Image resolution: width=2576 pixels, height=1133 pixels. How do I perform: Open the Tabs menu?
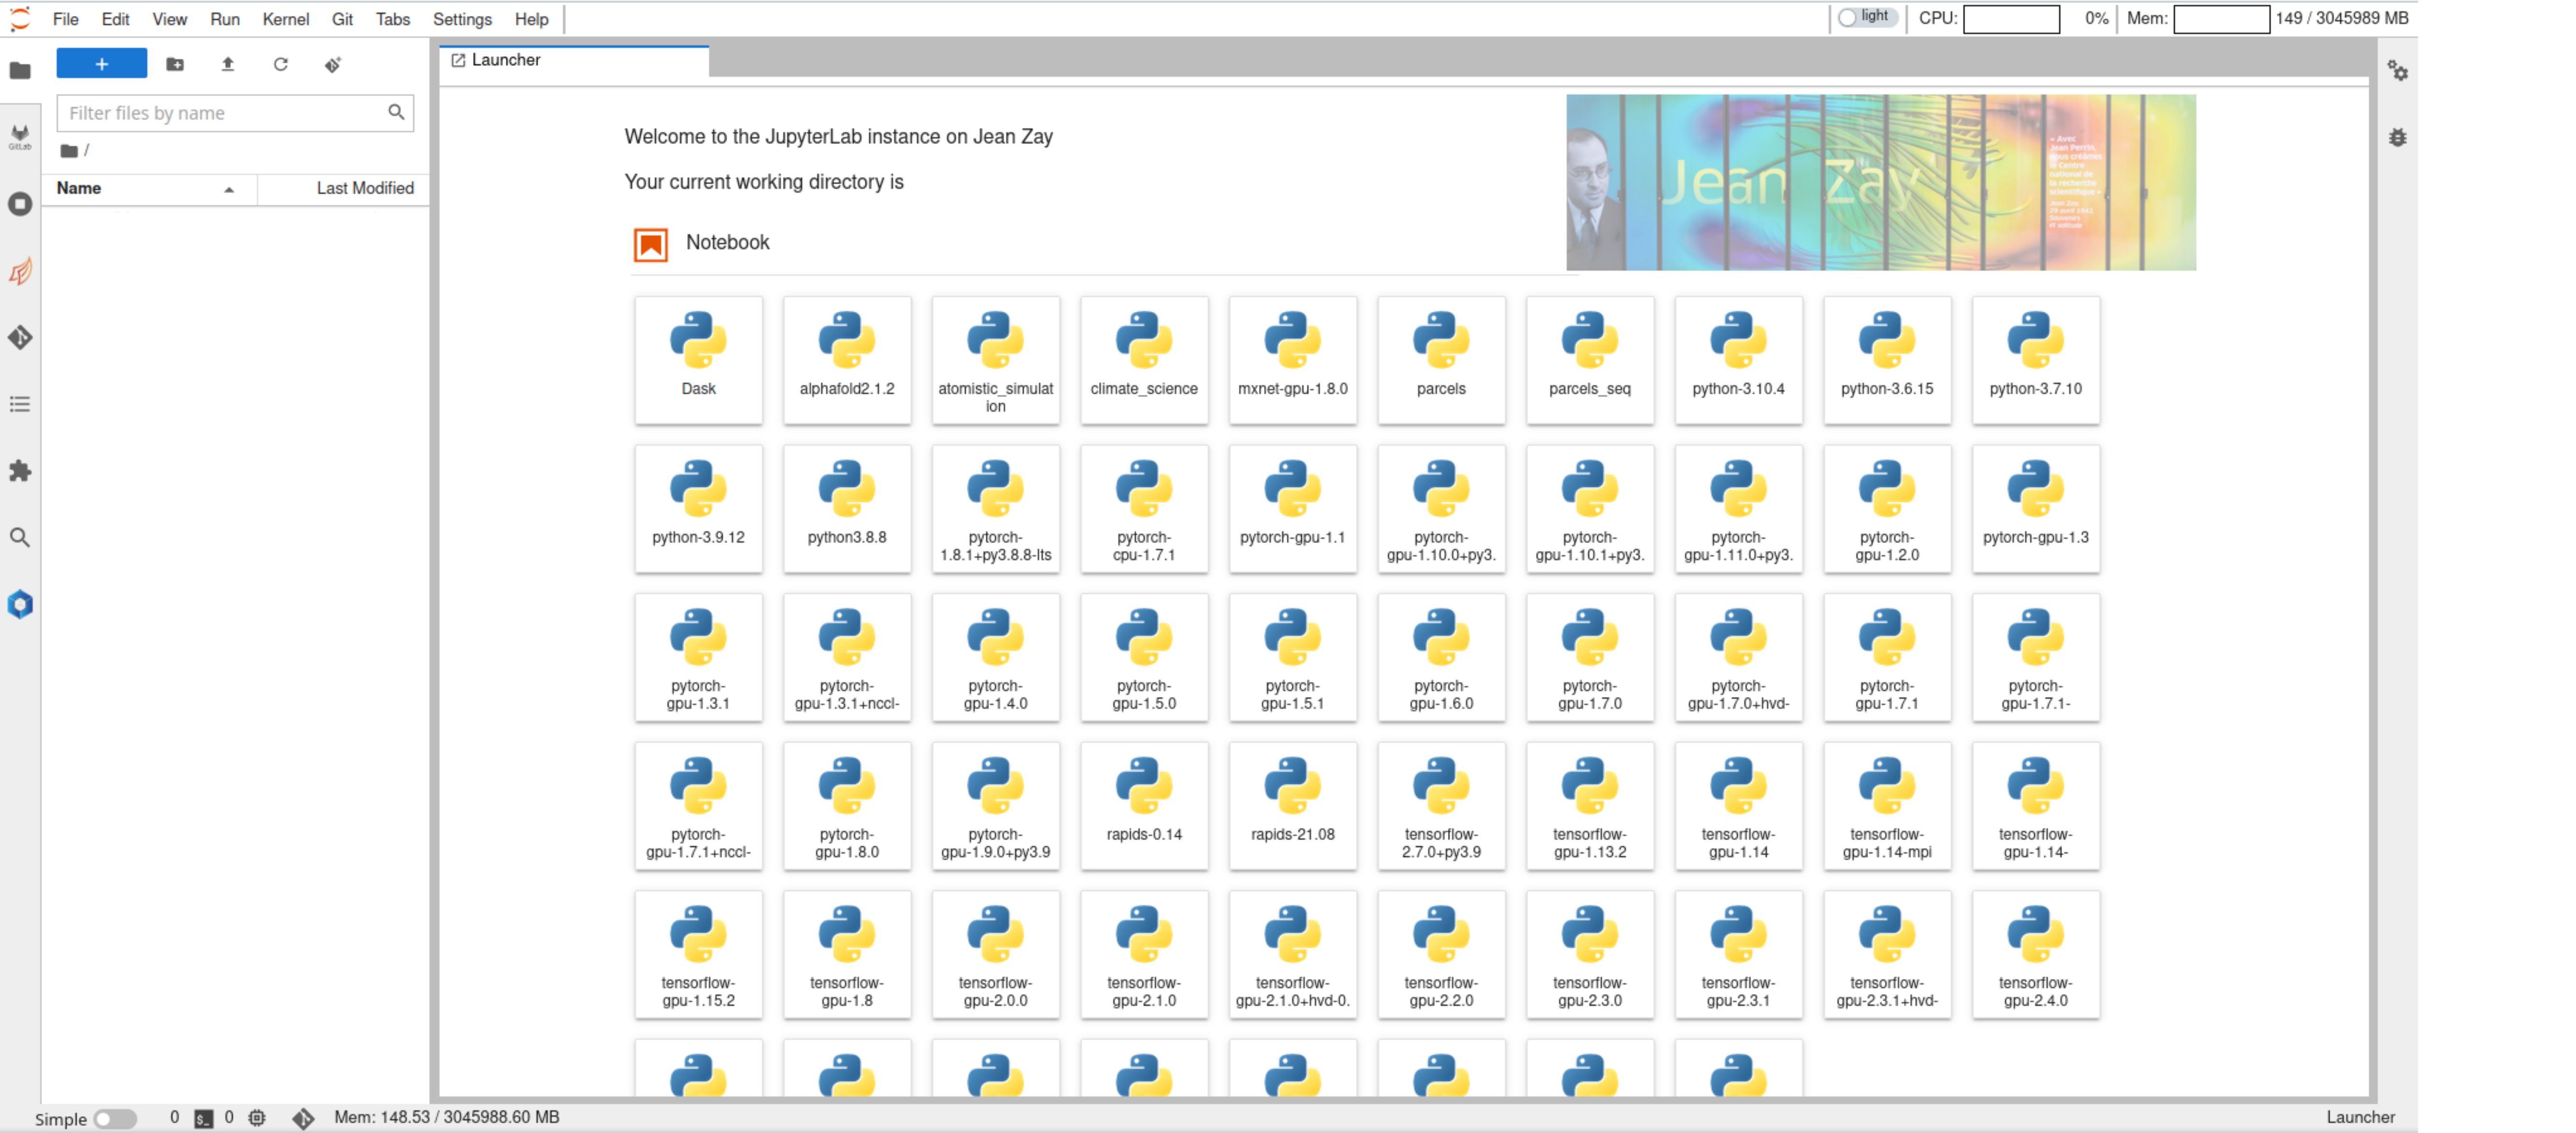(x=393, y=19)
